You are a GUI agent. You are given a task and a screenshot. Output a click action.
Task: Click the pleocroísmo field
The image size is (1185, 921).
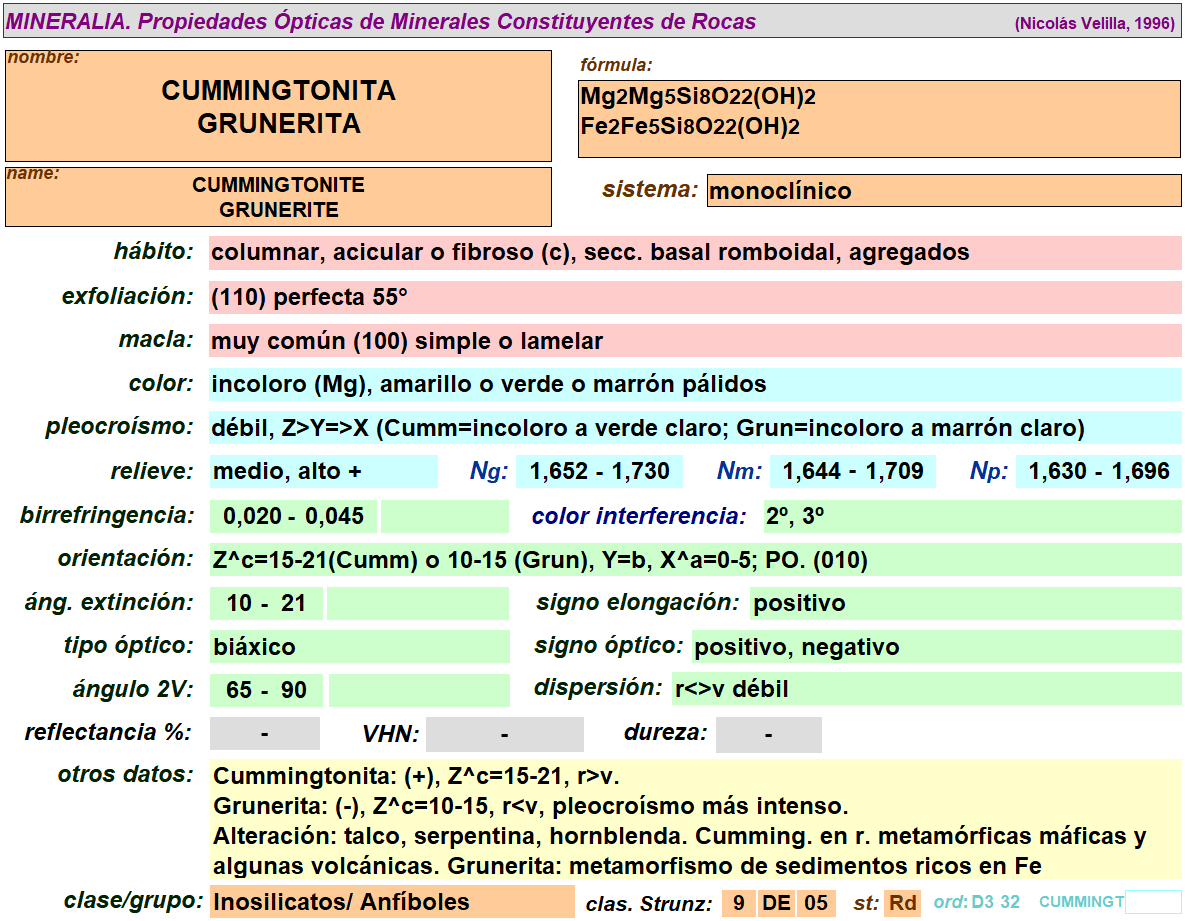coord(694,428)
